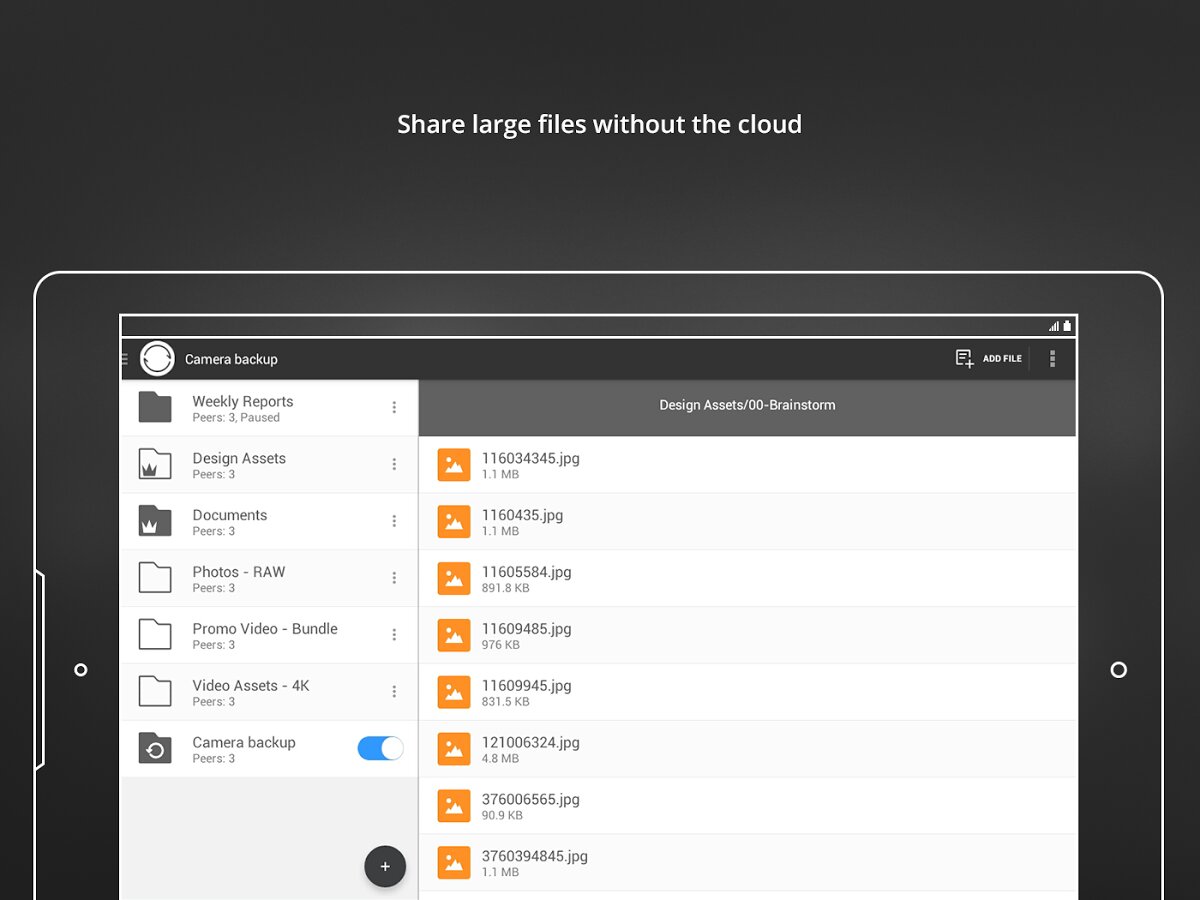Open the toolbar overflow menu
The image size is (1200, 900).
pos(1052,358)
